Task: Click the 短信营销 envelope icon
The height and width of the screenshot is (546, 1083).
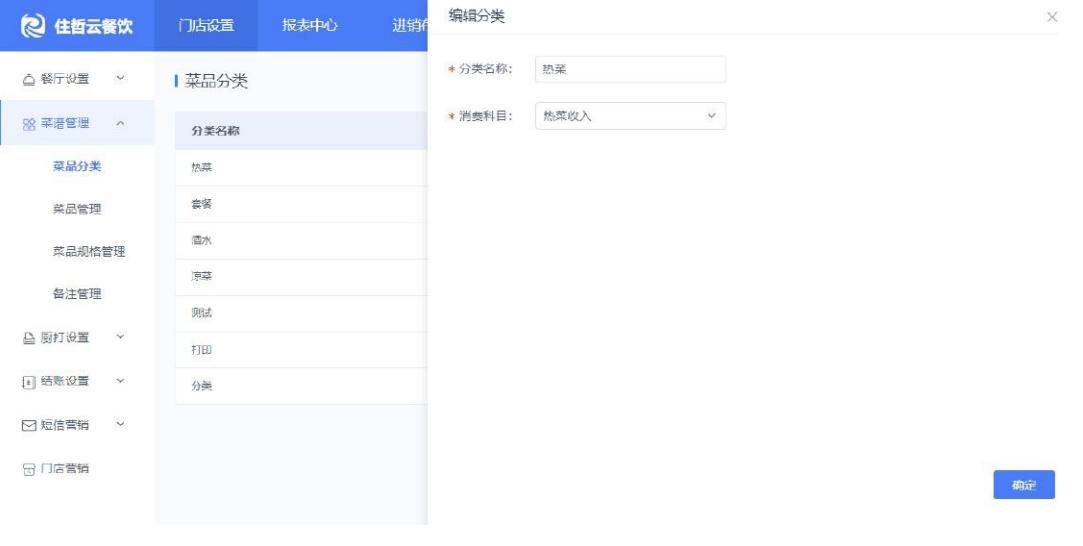Action: pyautogui.click(x=28, y=425)
